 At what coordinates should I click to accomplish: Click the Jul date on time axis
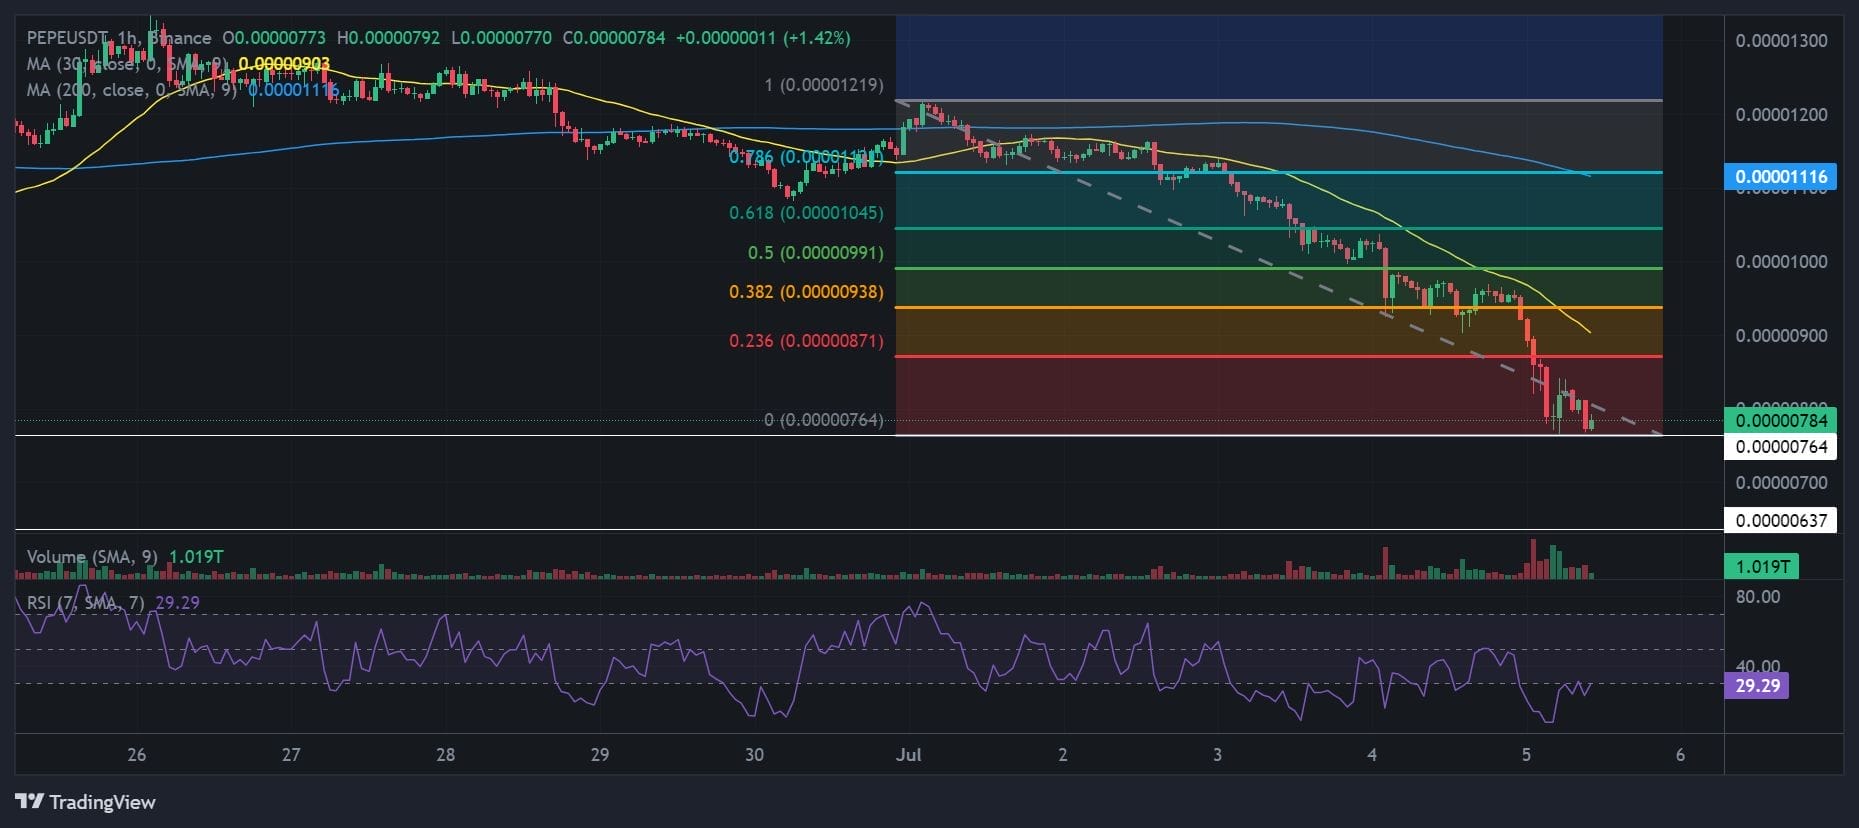point(908,755)
